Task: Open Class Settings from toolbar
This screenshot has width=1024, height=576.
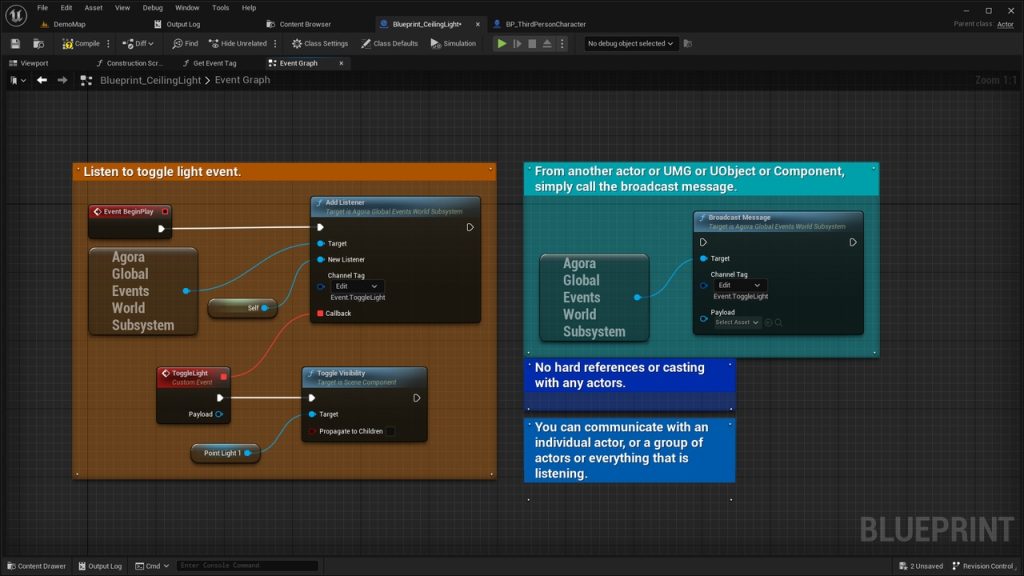Action: click(x=320, y=44)
